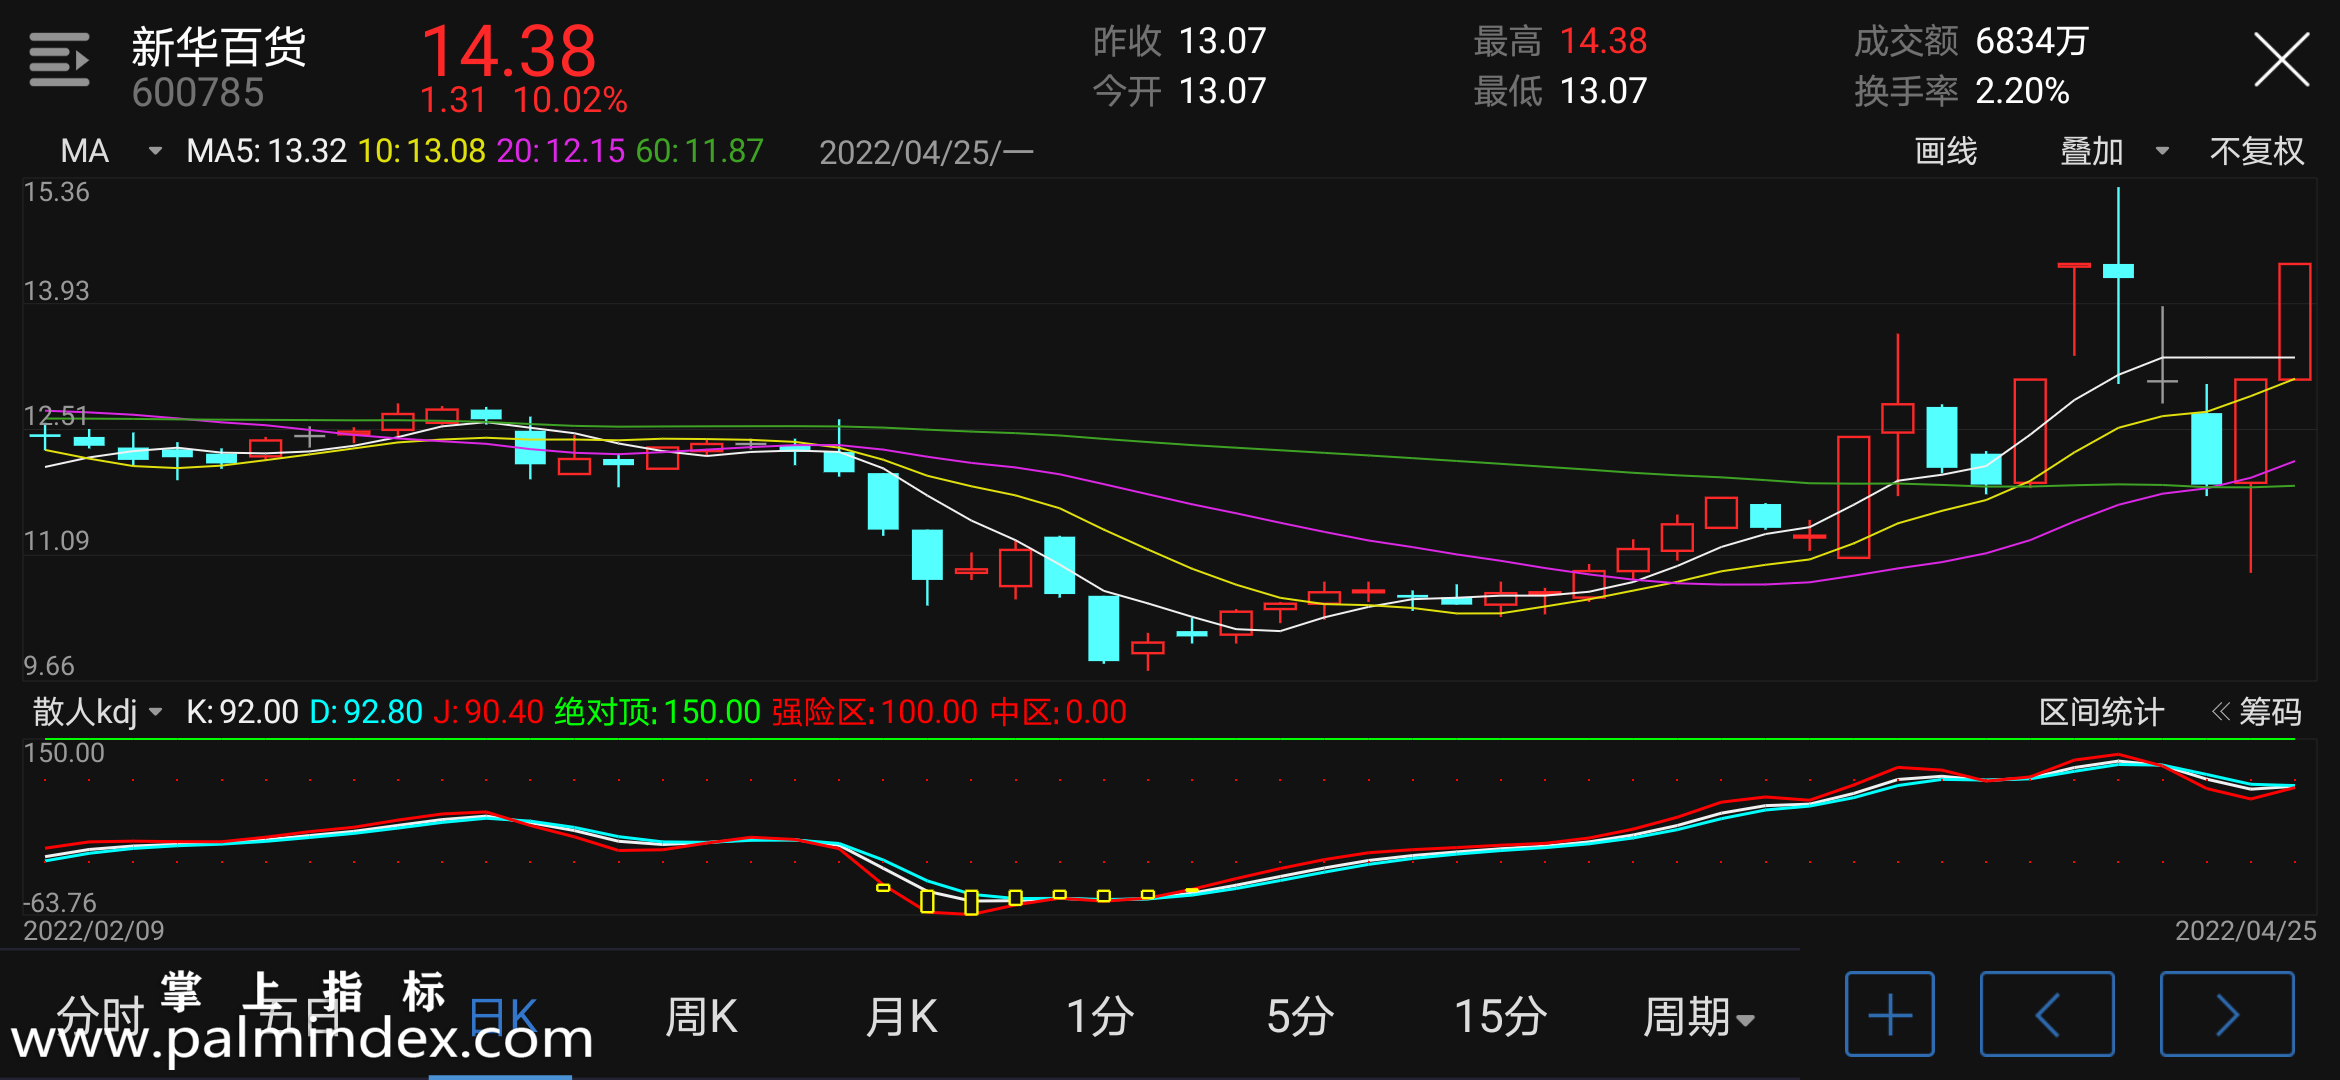
Task: Go to next with right arrow button
Action: [2227, 1014]
